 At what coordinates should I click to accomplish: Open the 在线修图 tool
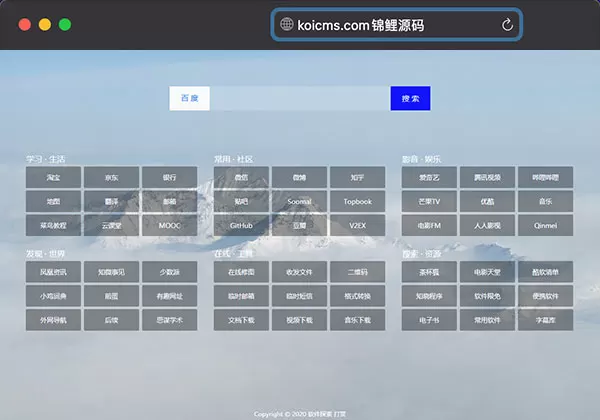(x=241, y=272)
